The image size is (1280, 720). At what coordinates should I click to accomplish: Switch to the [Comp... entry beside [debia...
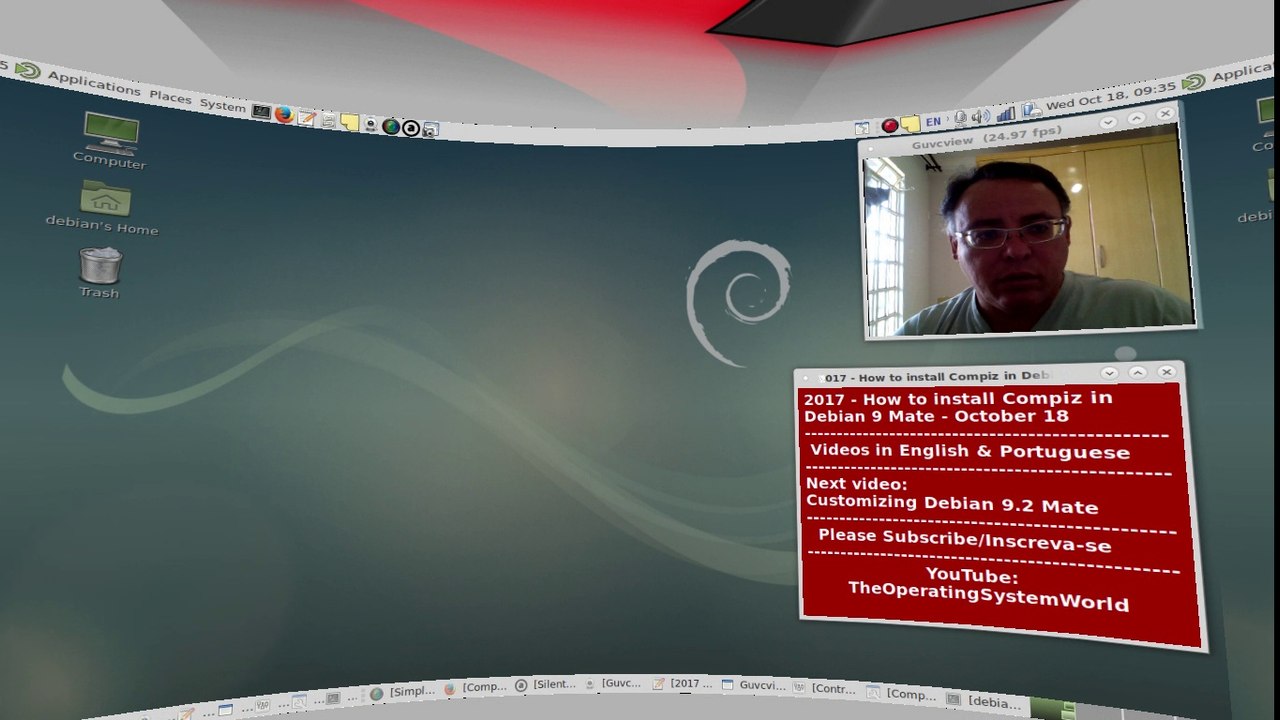[901, 693]
